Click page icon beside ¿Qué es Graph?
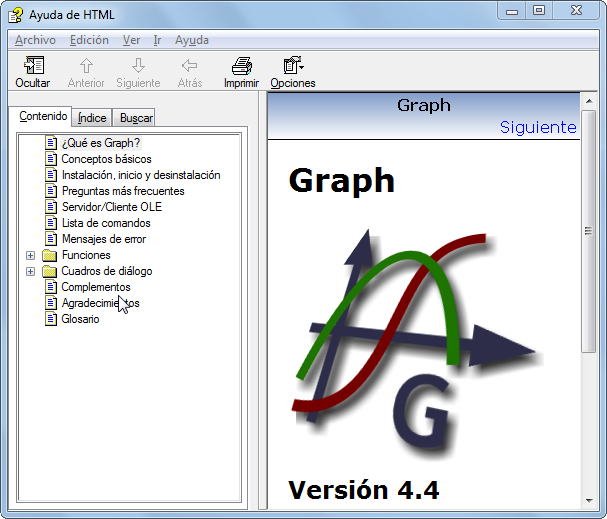The width and height of the screenshot is (607, 519). tap(51, 143)
